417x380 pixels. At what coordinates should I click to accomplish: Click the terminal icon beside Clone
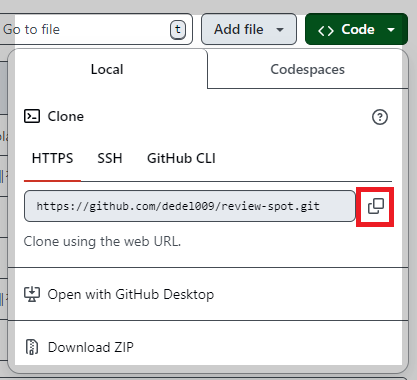pyautogui.click(x=32, y=116)
